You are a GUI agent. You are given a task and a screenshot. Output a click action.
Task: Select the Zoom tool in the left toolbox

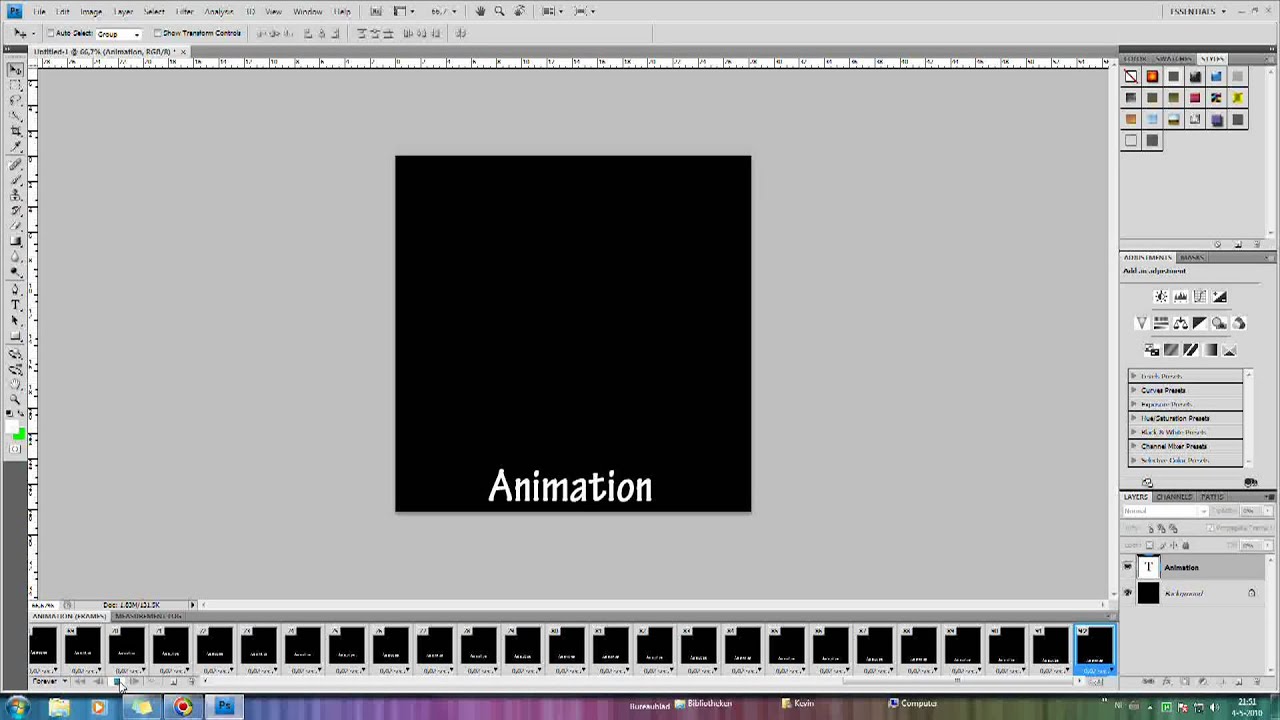[17, 400]
